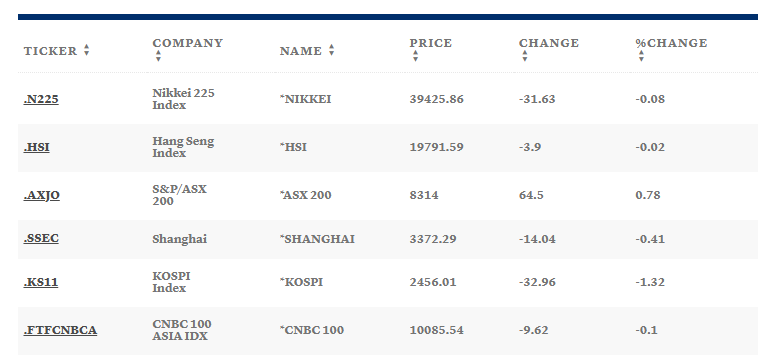Click the COMPANY column header text
This screenshot has width=773, height=363.
point(187,43)
